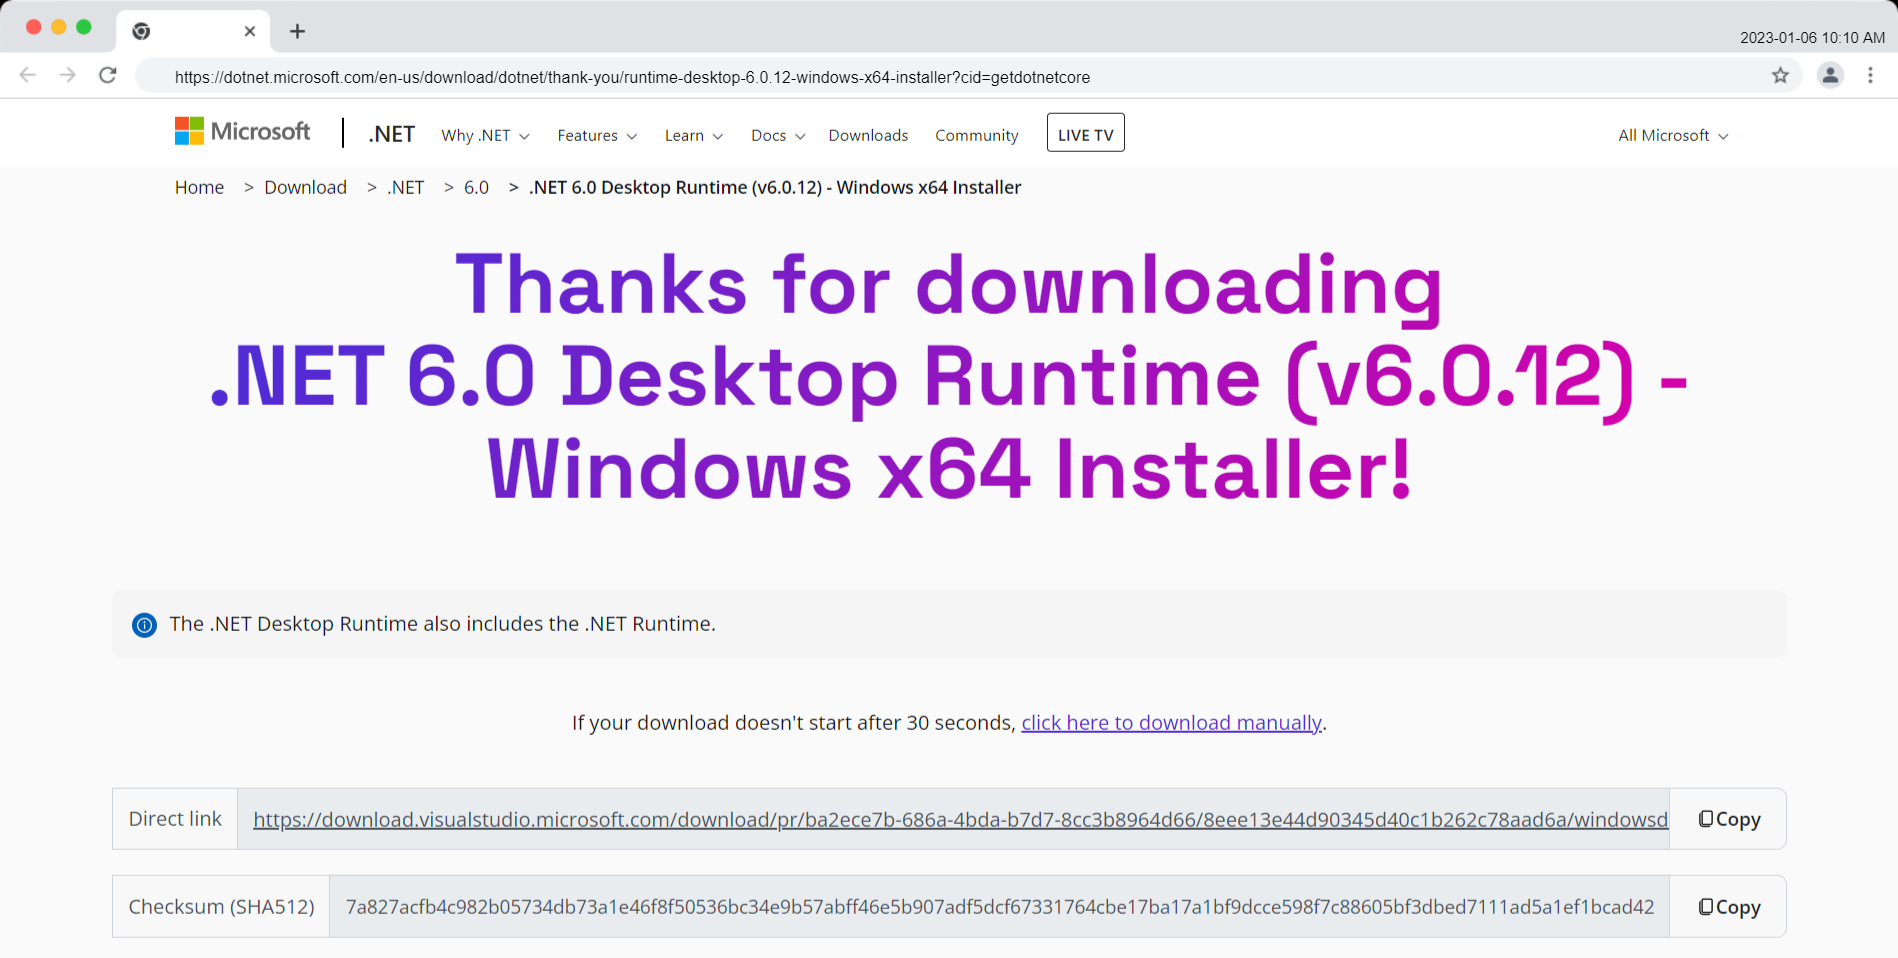Expand the Docs menu

pyautogui.click(x=778, y=135)
